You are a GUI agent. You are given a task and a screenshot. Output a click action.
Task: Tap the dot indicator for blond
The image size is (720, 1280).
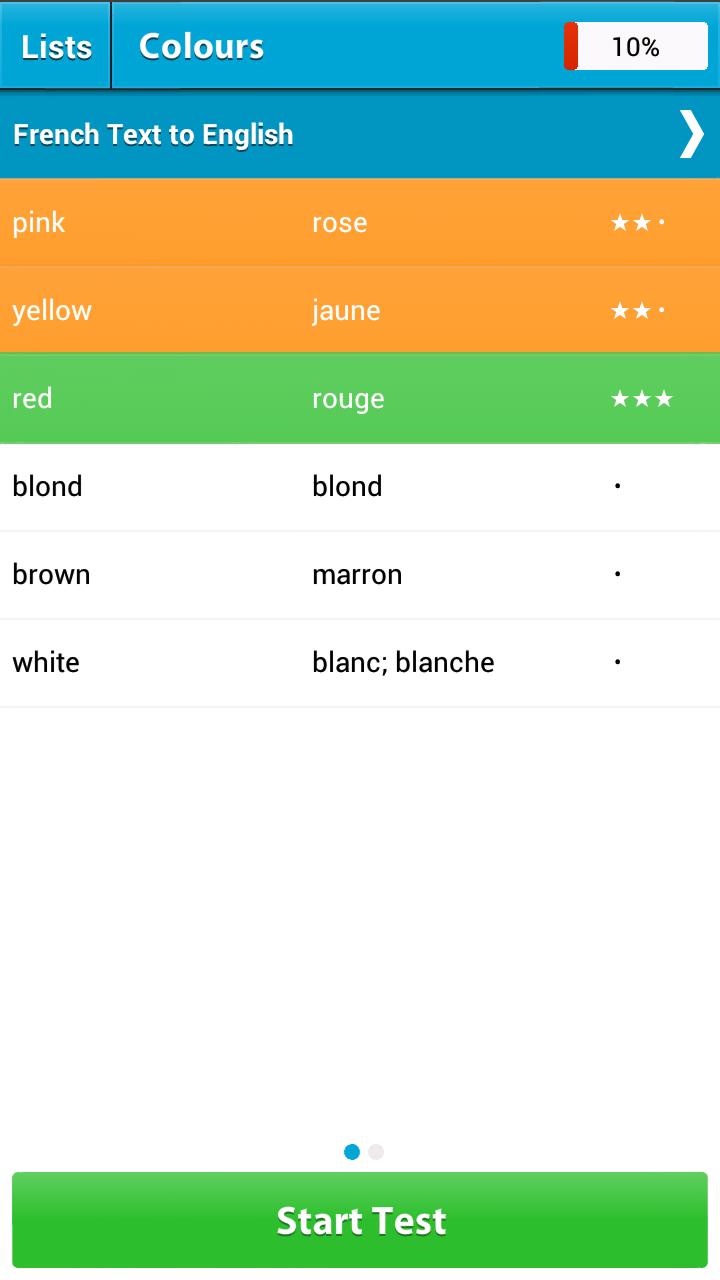pos(618,487)
